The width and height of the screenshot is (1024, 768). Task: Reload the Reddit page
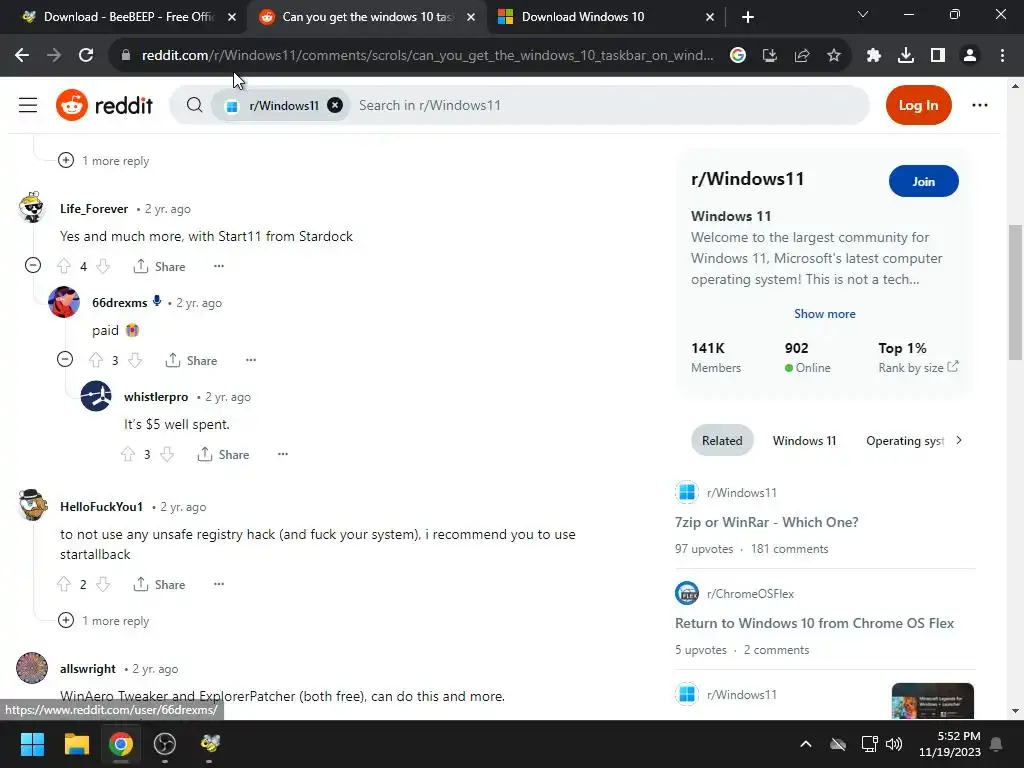click(x=86, y=56)
